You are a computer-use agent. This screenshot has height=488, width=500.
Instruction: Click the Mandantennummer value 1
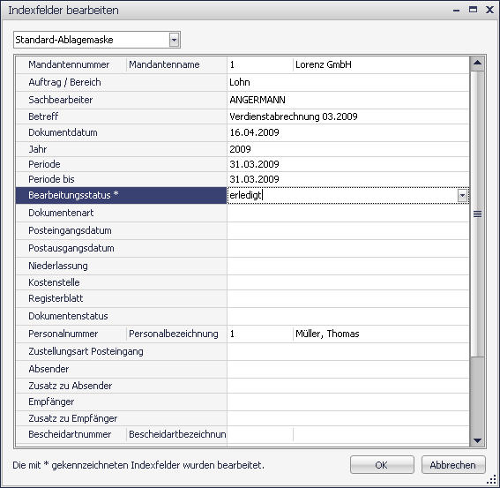pyautogui.click(x=260, y=65)
